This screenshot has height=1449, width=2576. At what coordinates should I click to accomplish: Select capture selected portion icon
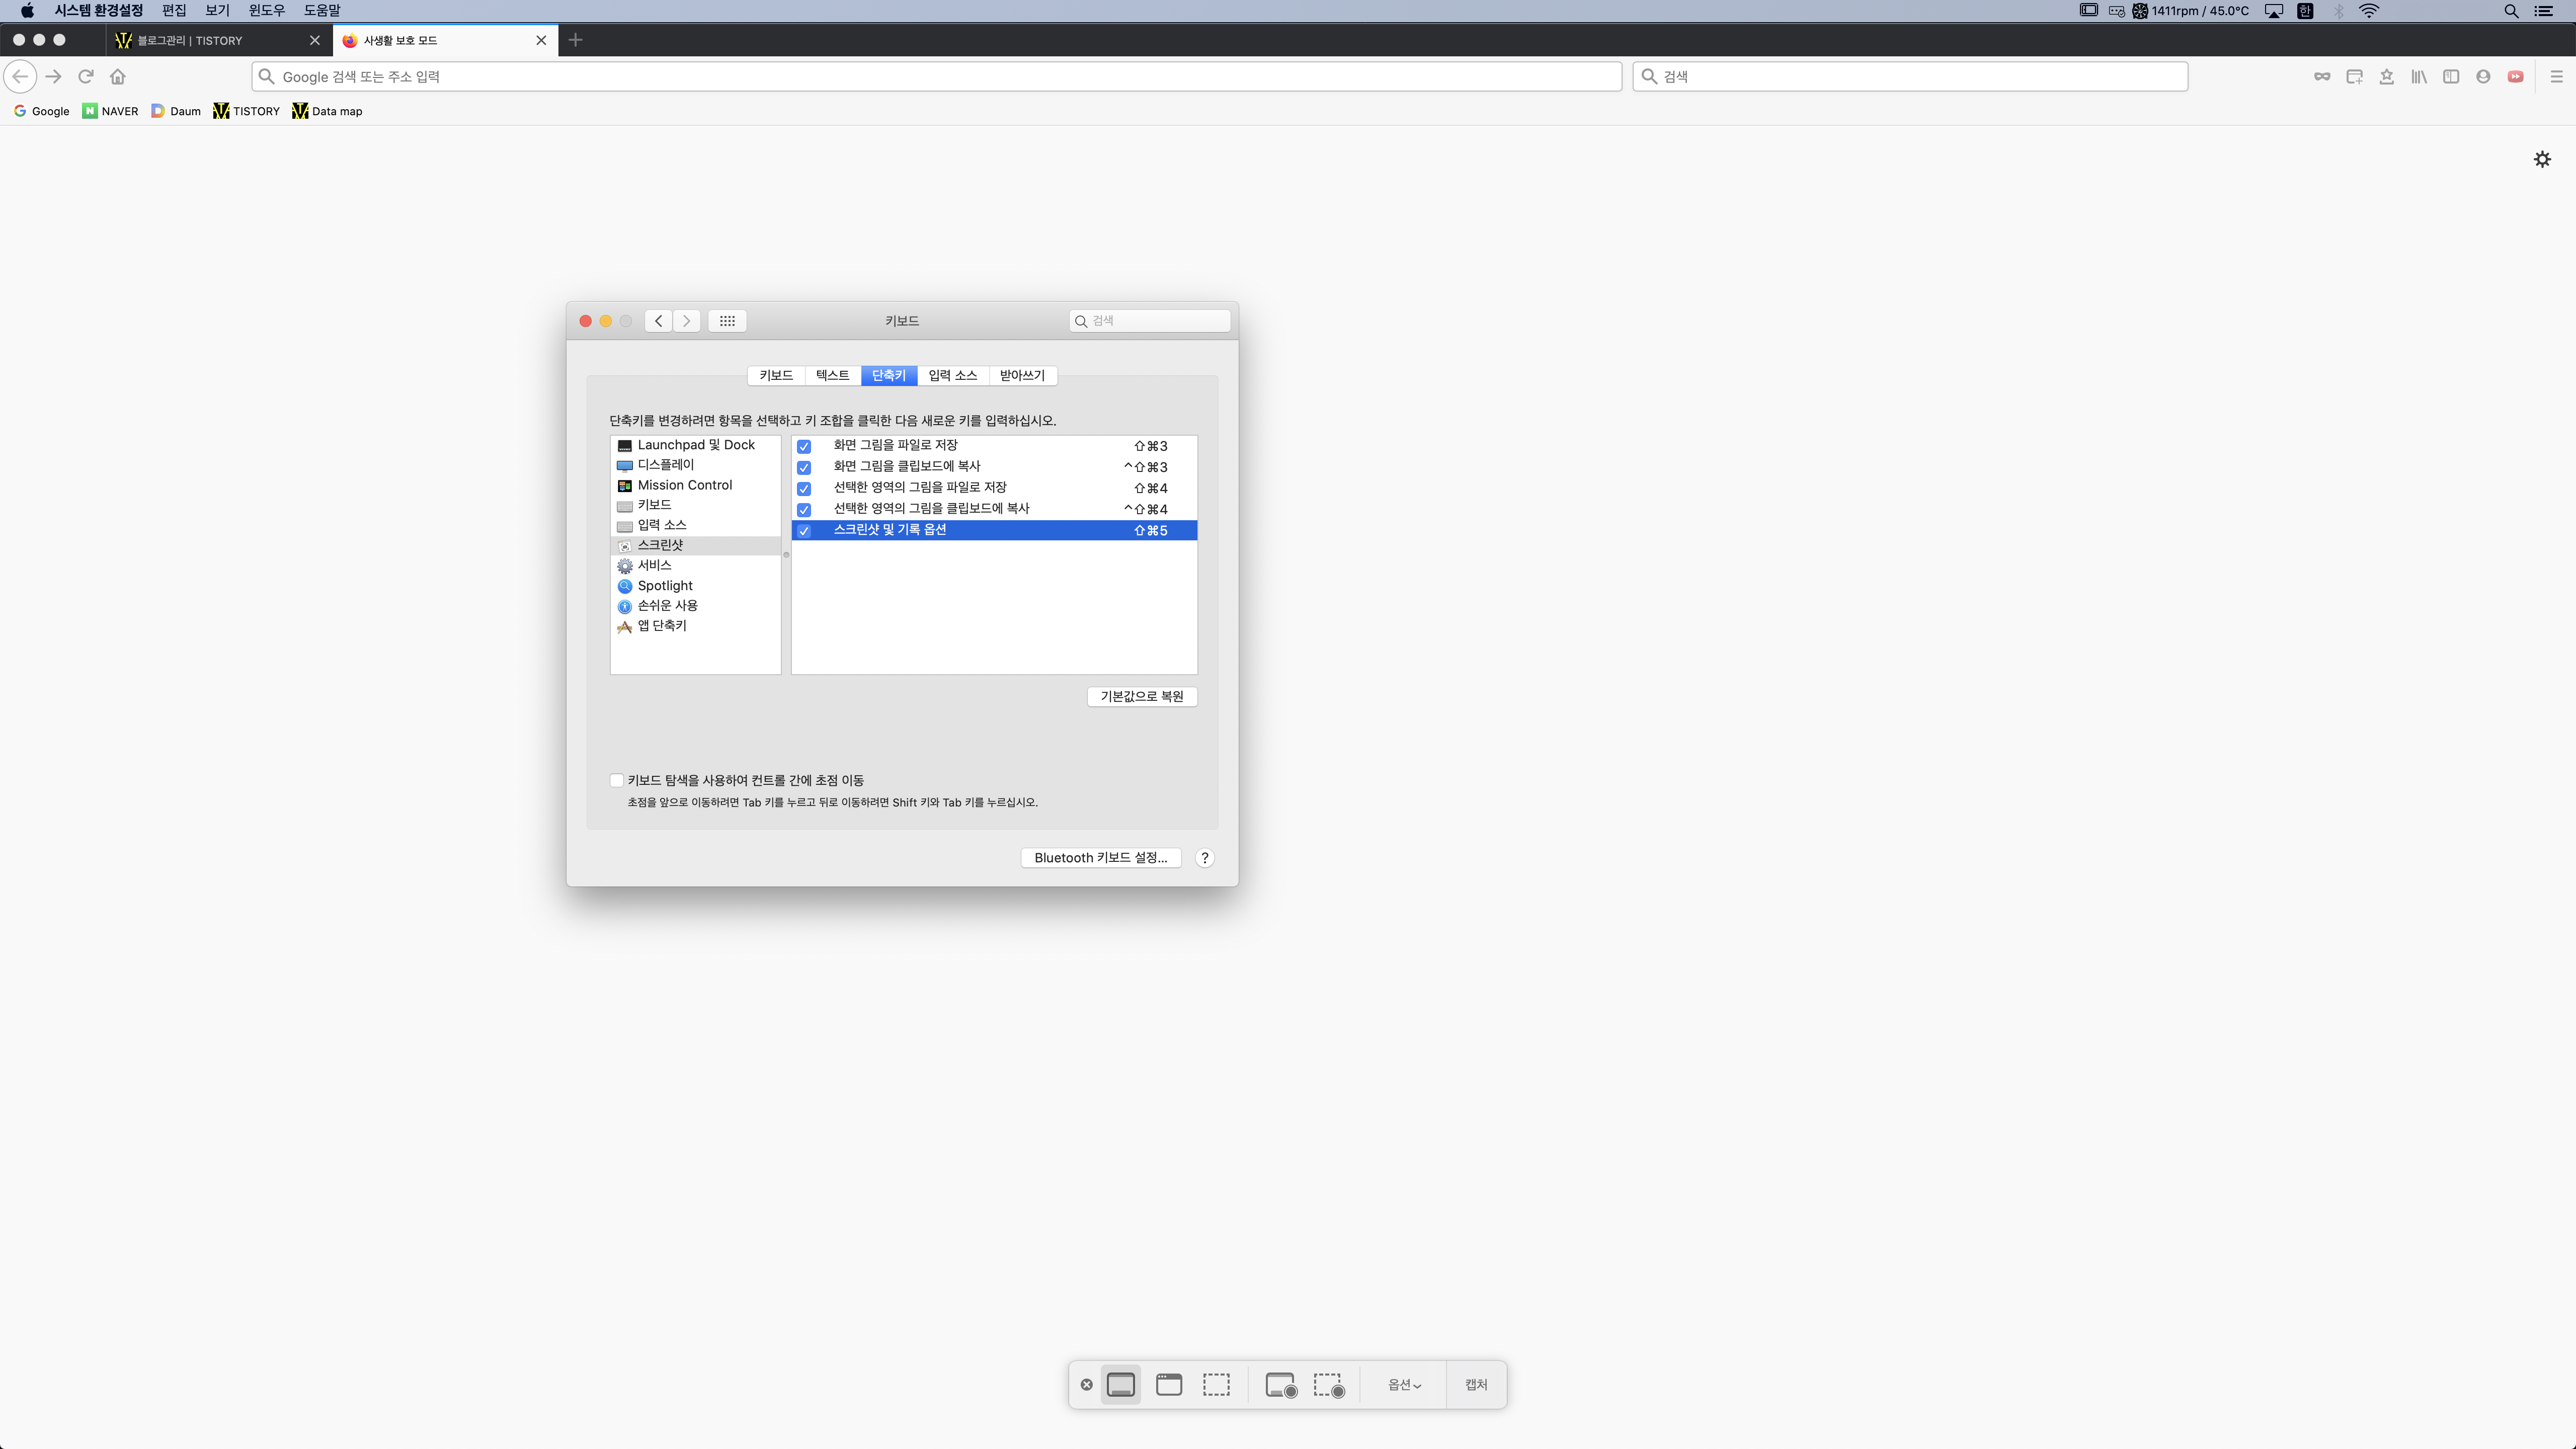[1216, 1385]
